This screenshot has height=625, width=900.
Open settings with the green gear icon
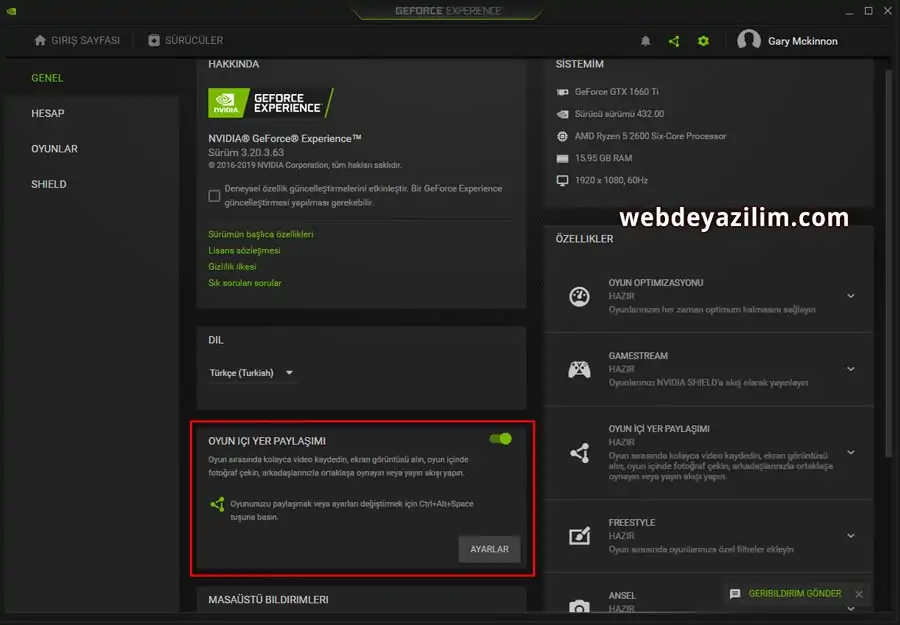[x=703, y=41]
